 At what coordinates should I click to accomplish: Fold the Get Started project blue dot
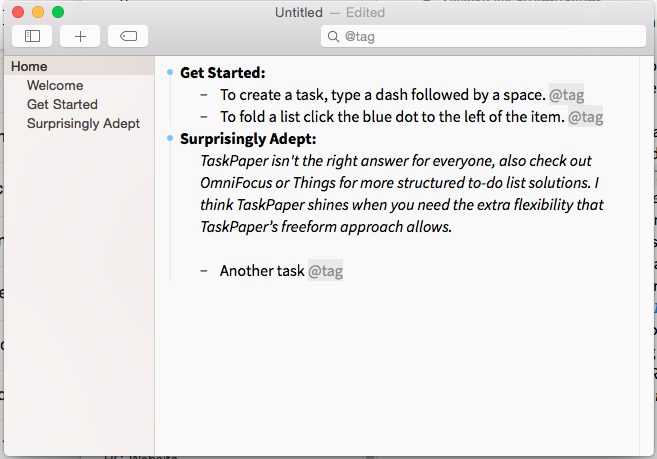pos(170,72)
